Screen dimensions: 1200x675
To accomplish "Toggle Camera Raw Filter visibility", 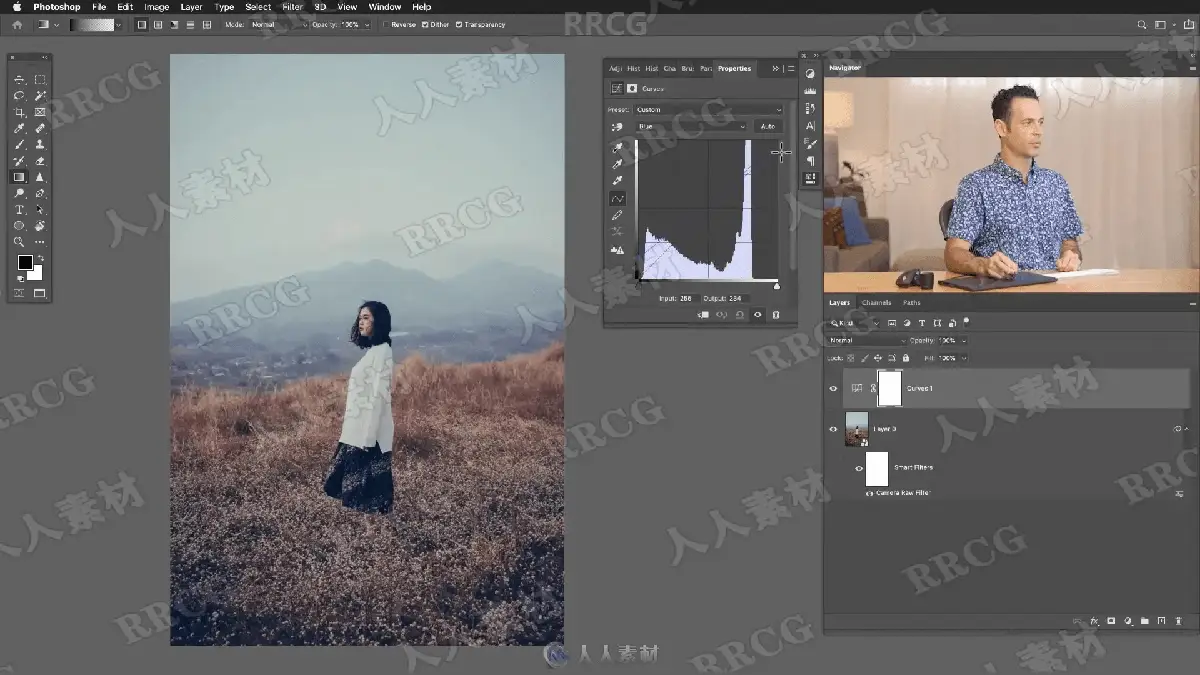I will [870, 493].
